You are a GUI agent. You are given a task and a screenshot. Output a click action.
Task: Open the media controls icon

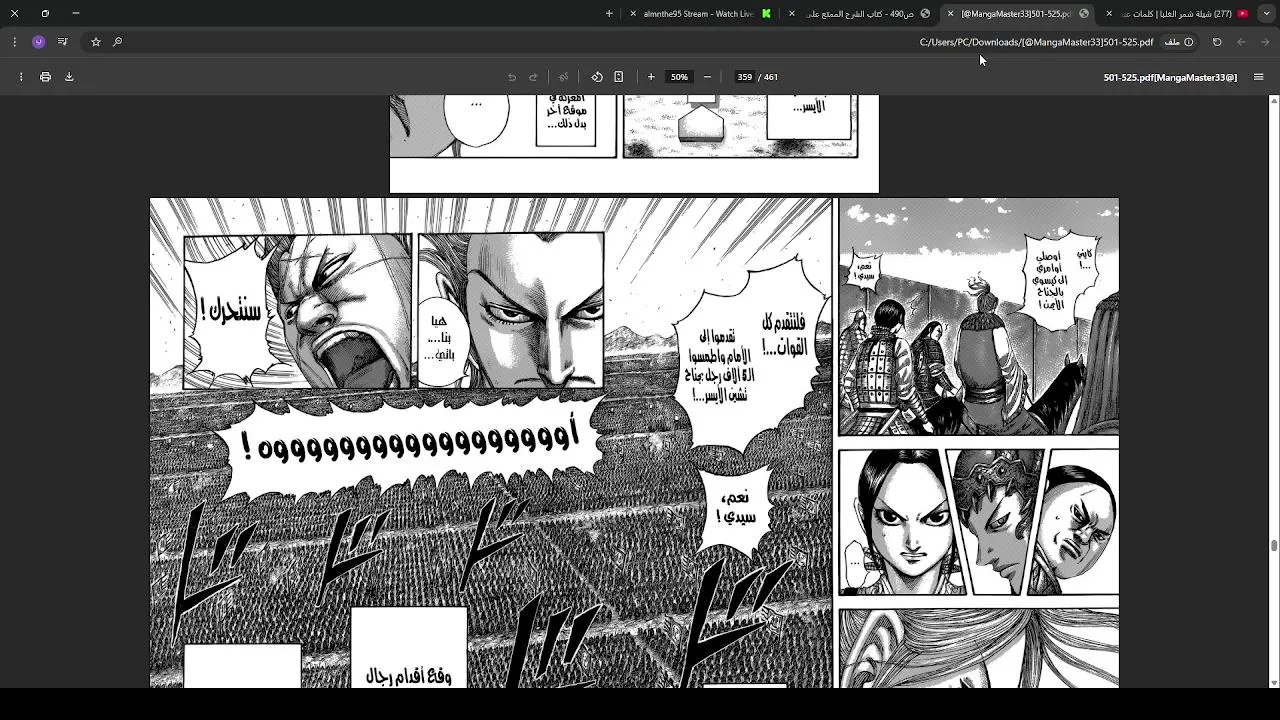pyautogui.click(x=63, y=42)
